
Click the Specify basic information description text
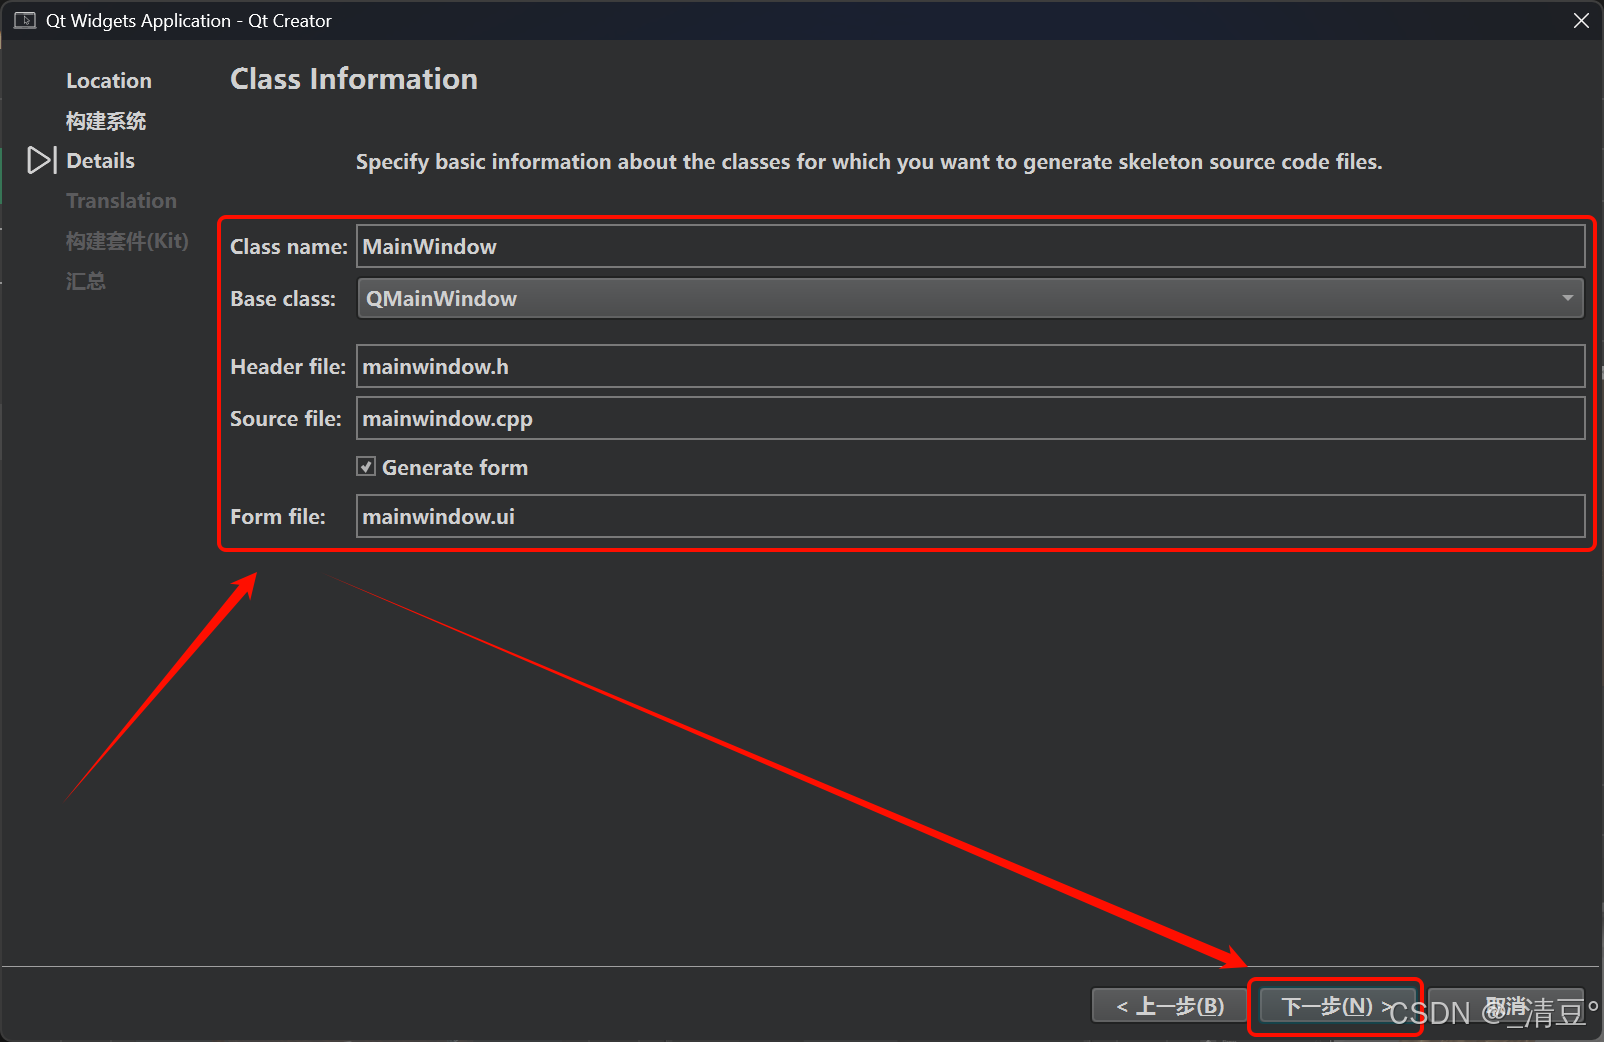click(x=869, y=162)
